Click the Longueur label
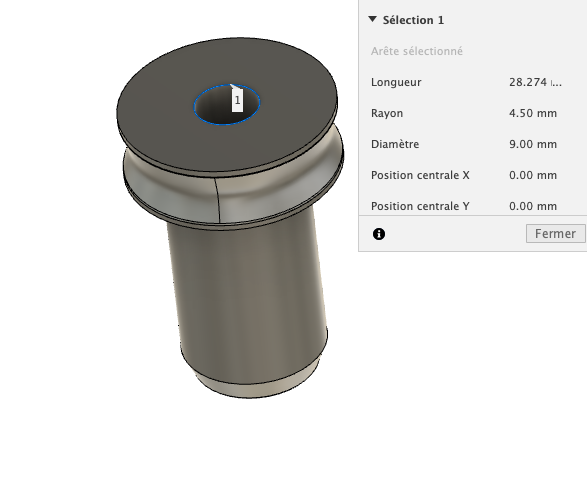The height and width of the screenshot is (502, 587). (x=396, y=82)
